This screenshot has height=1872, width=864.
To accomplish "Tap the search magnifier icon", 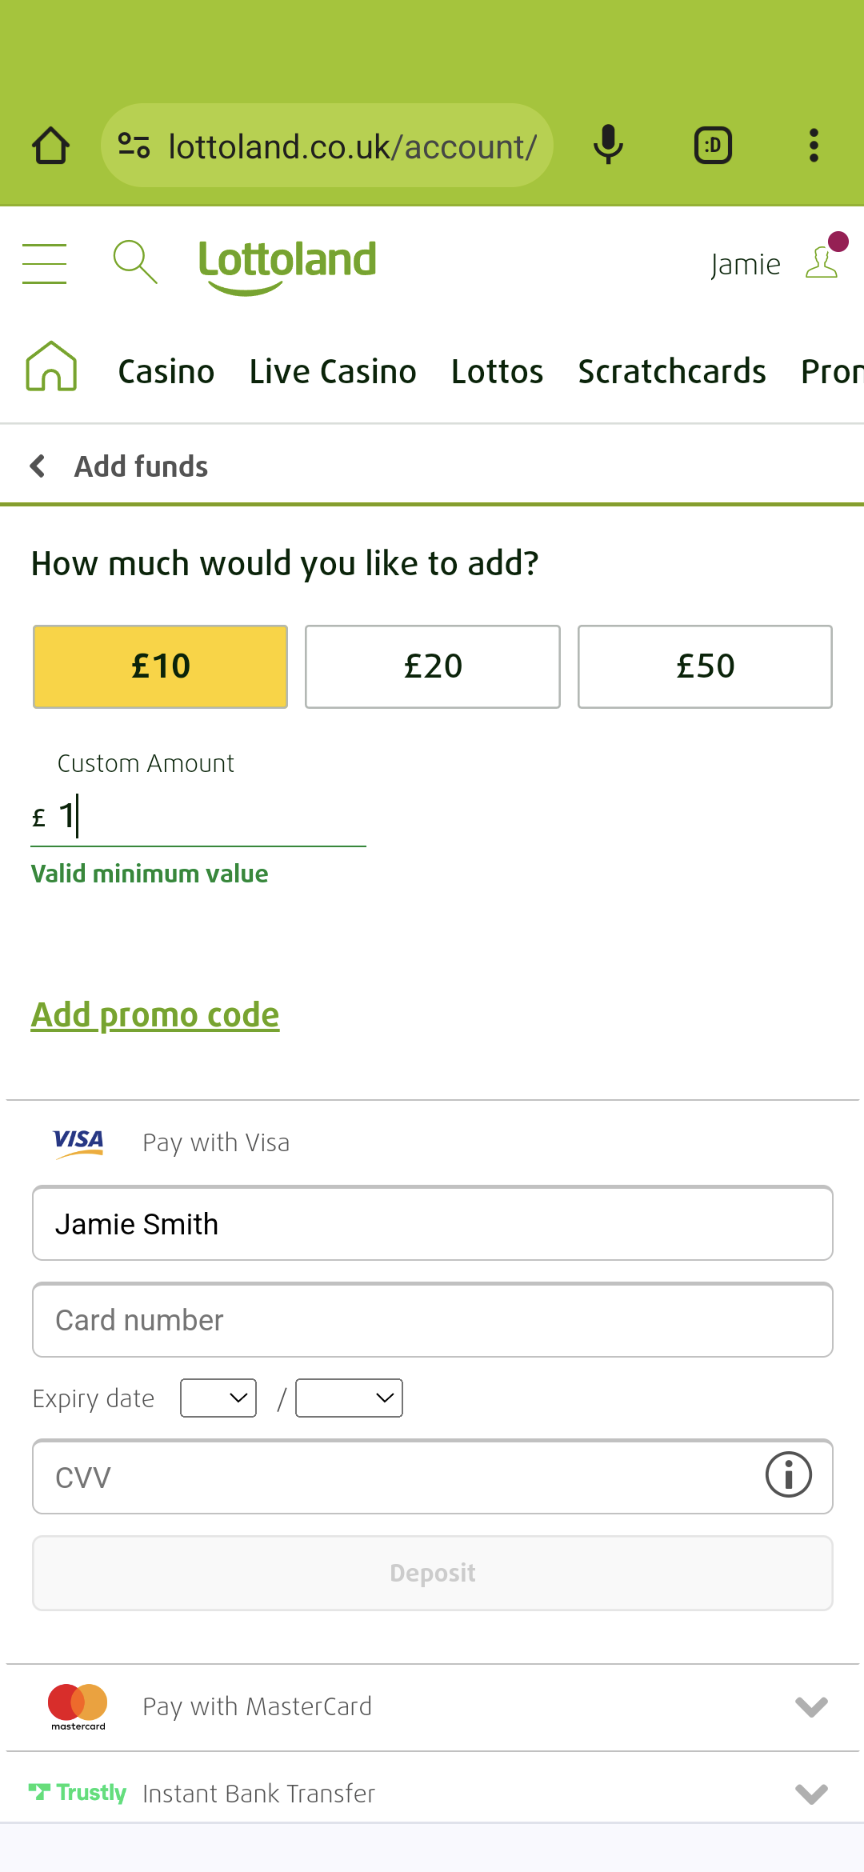I will pyautogui.click(x=135, y=263).
